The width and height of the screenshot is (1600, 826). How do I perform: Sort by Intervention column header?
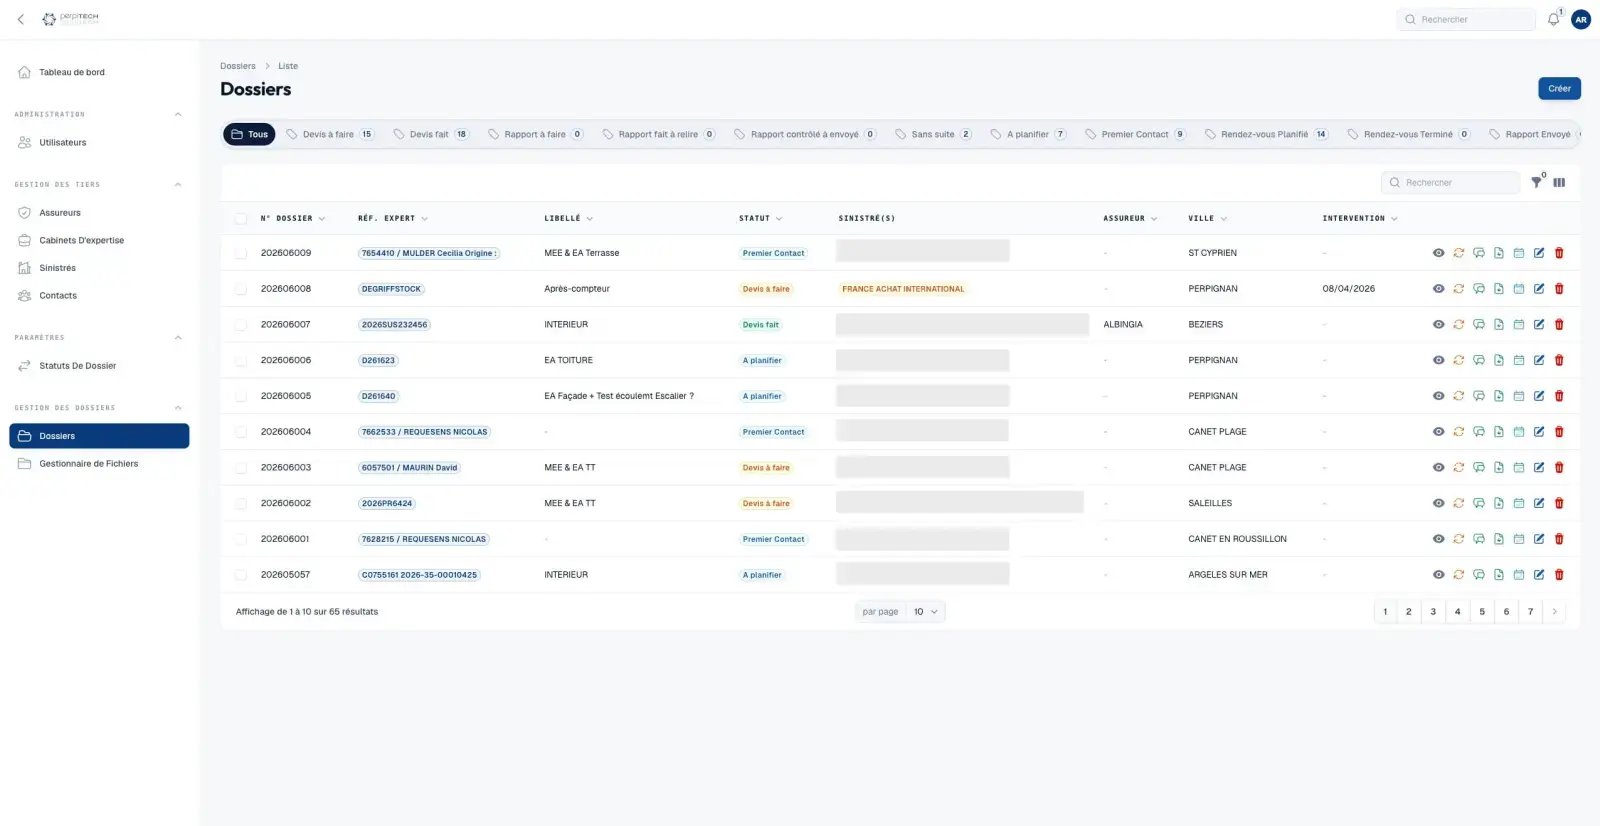1359,218
